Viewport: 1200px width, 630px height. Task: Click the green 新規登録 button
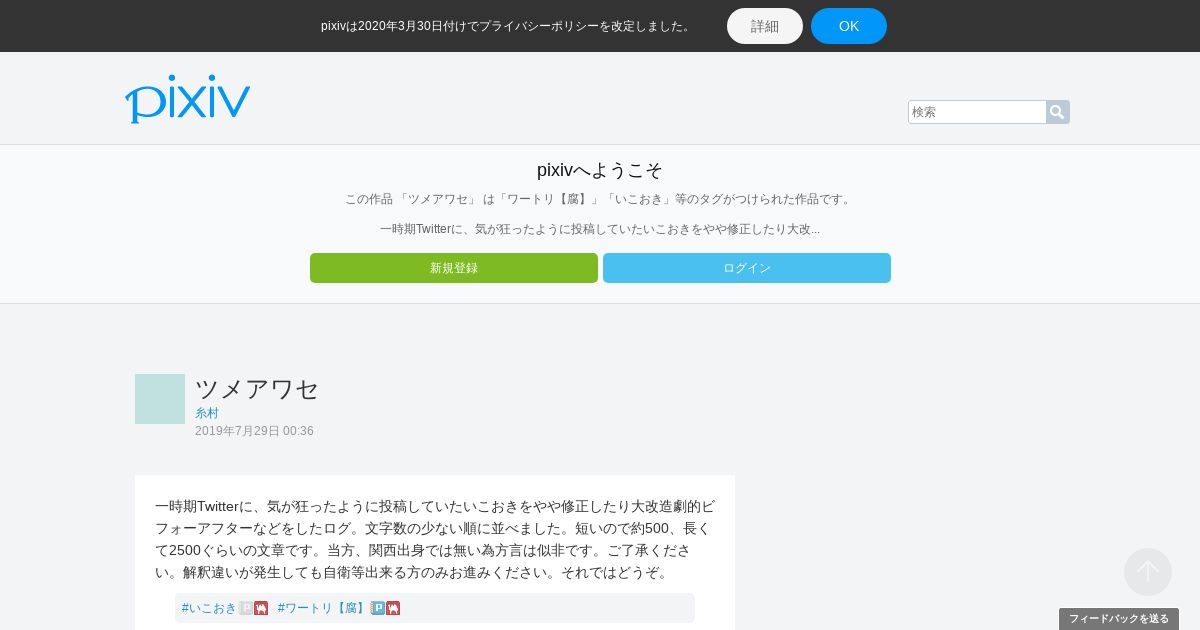click(x=454, y=268)
